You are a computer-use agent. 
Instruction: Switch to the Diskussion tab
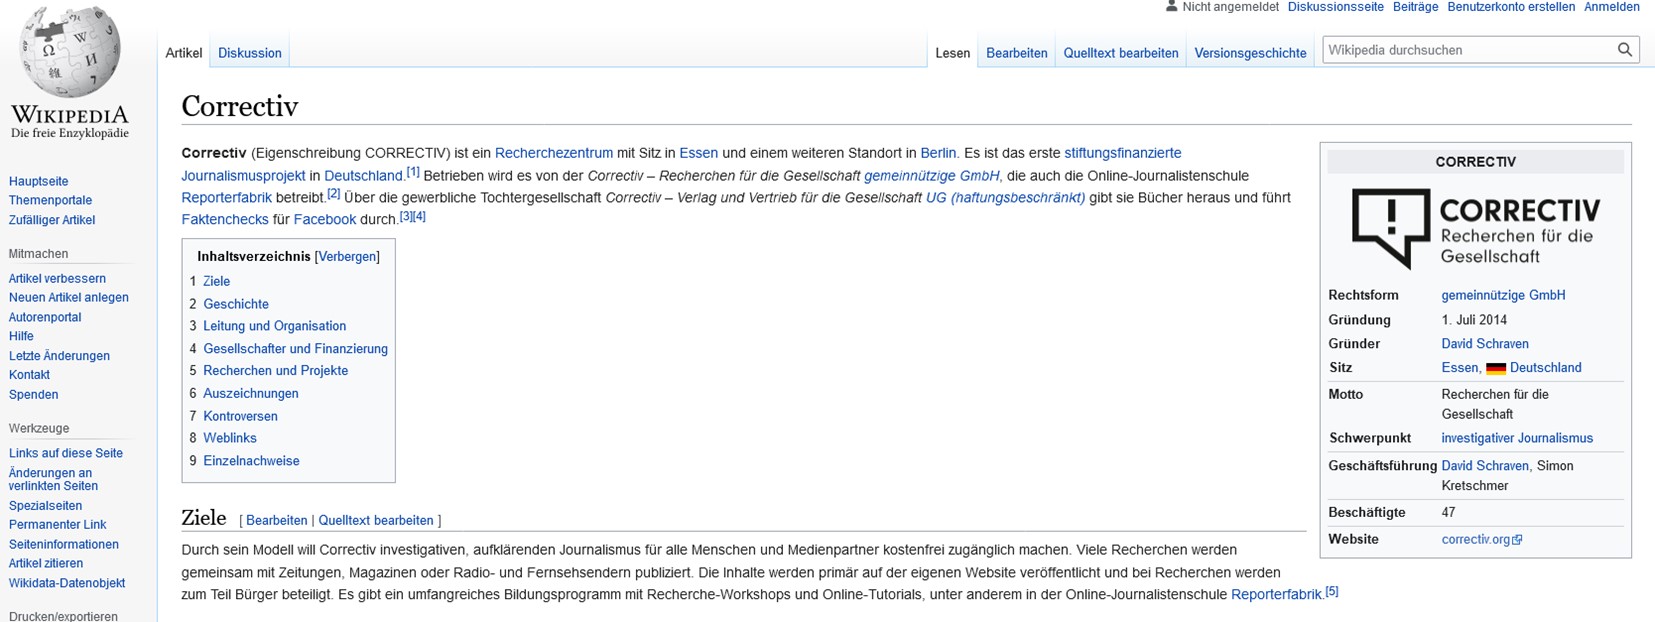[250, 53]
